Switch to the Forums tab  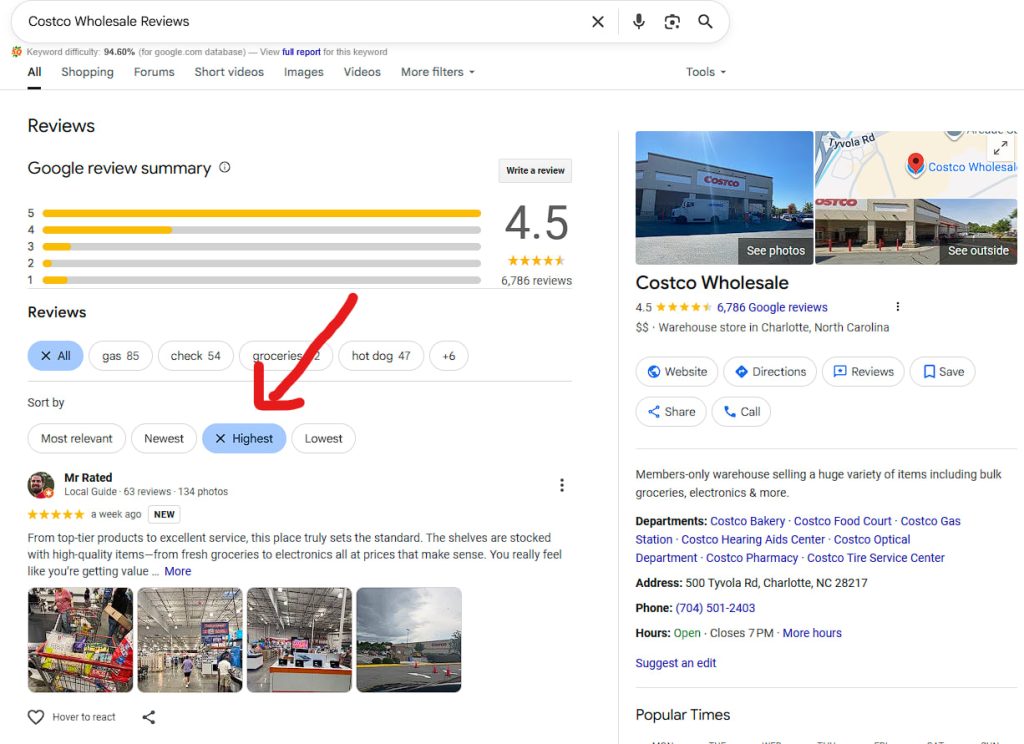(154, 72)
